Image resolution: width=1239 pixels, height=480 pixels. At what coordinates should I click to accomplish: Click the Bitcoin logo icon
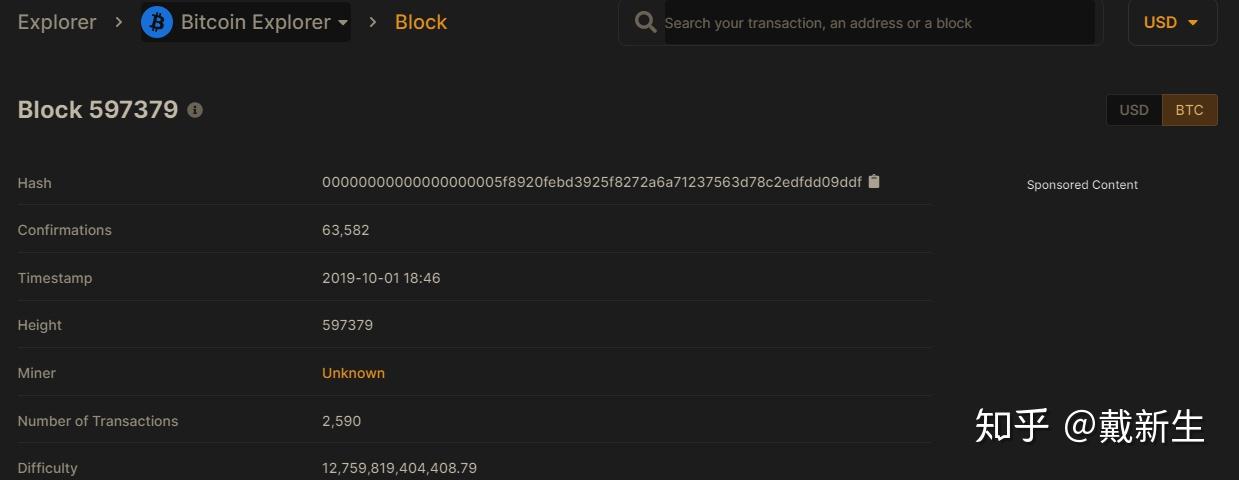pos(157,22)
